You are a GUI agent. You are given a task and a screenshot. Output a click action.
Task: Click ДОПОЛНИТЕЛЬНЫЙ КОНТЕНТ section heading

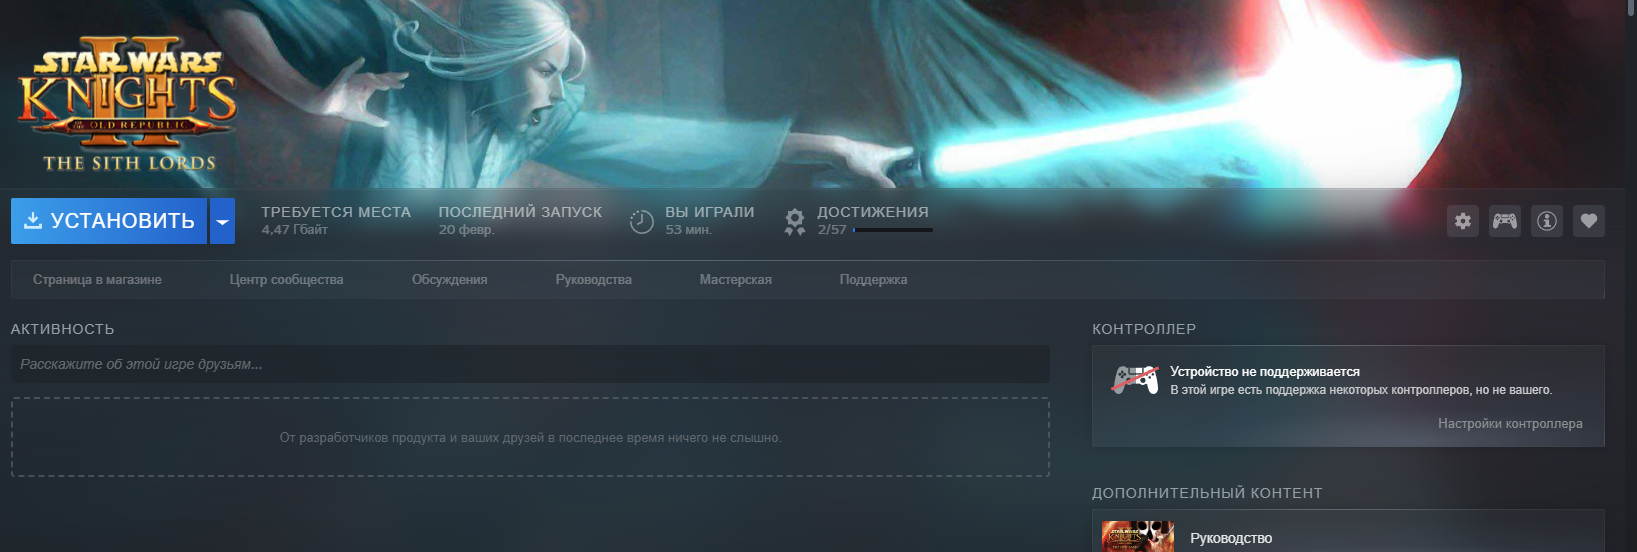[1207, 493]
